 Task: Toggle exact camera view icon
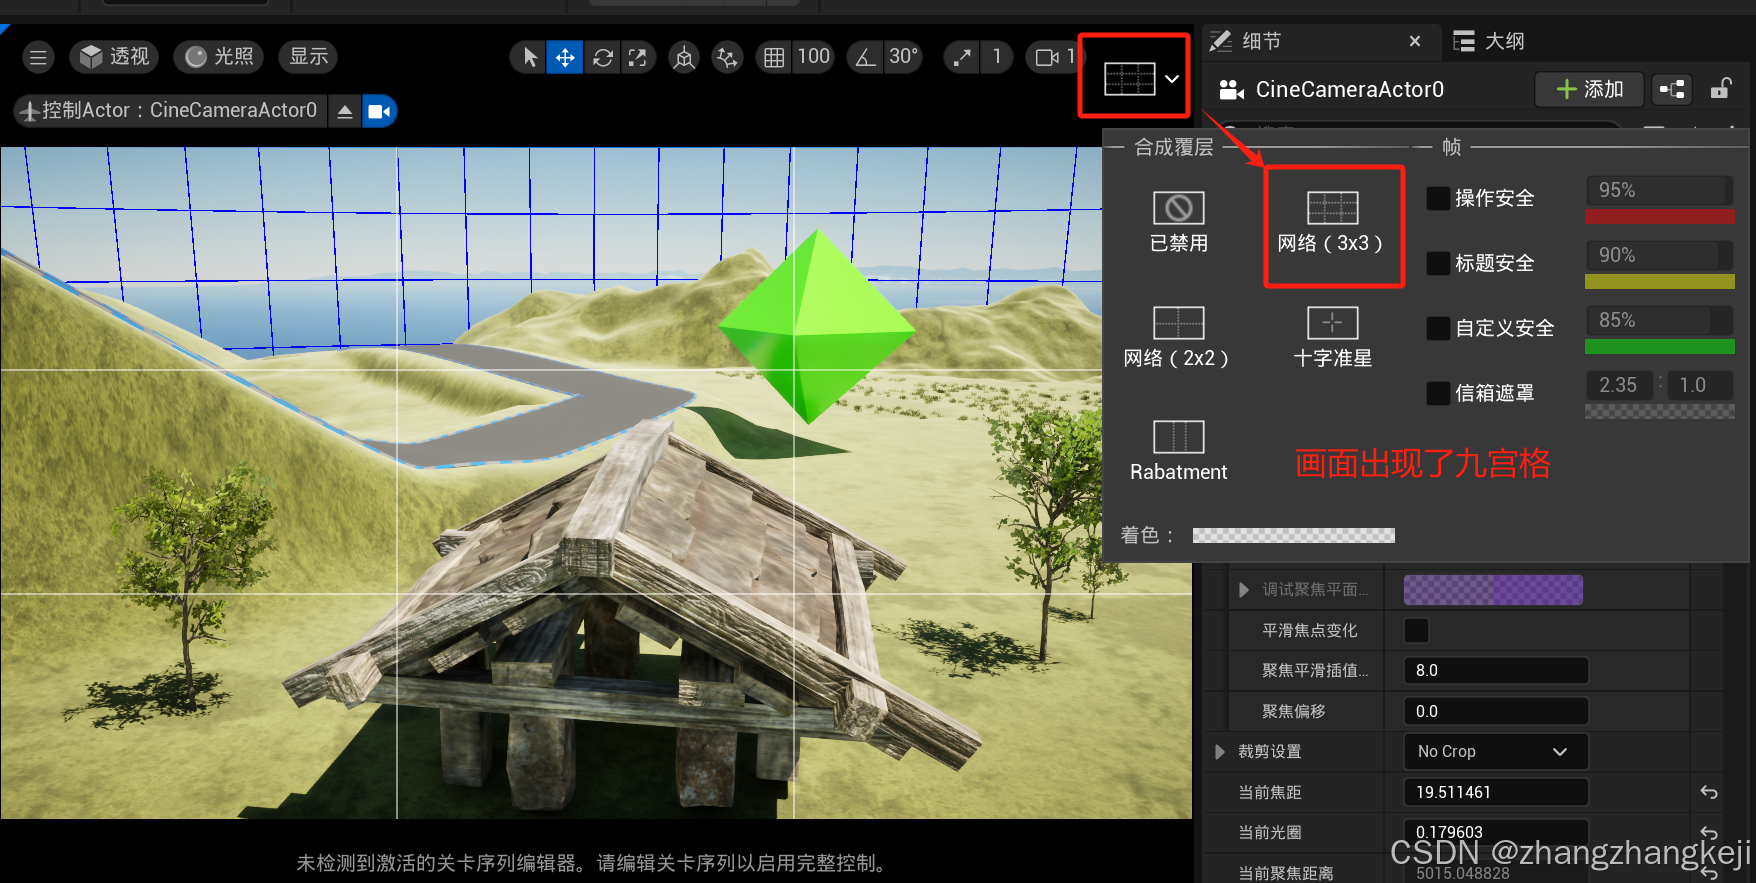(379, 111)
